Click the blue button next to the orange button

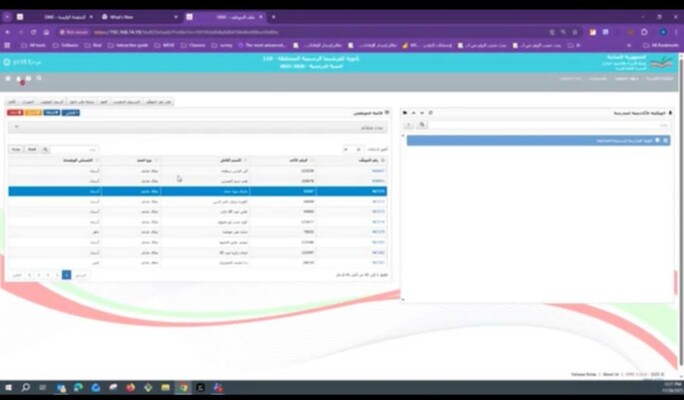point(52,113)
